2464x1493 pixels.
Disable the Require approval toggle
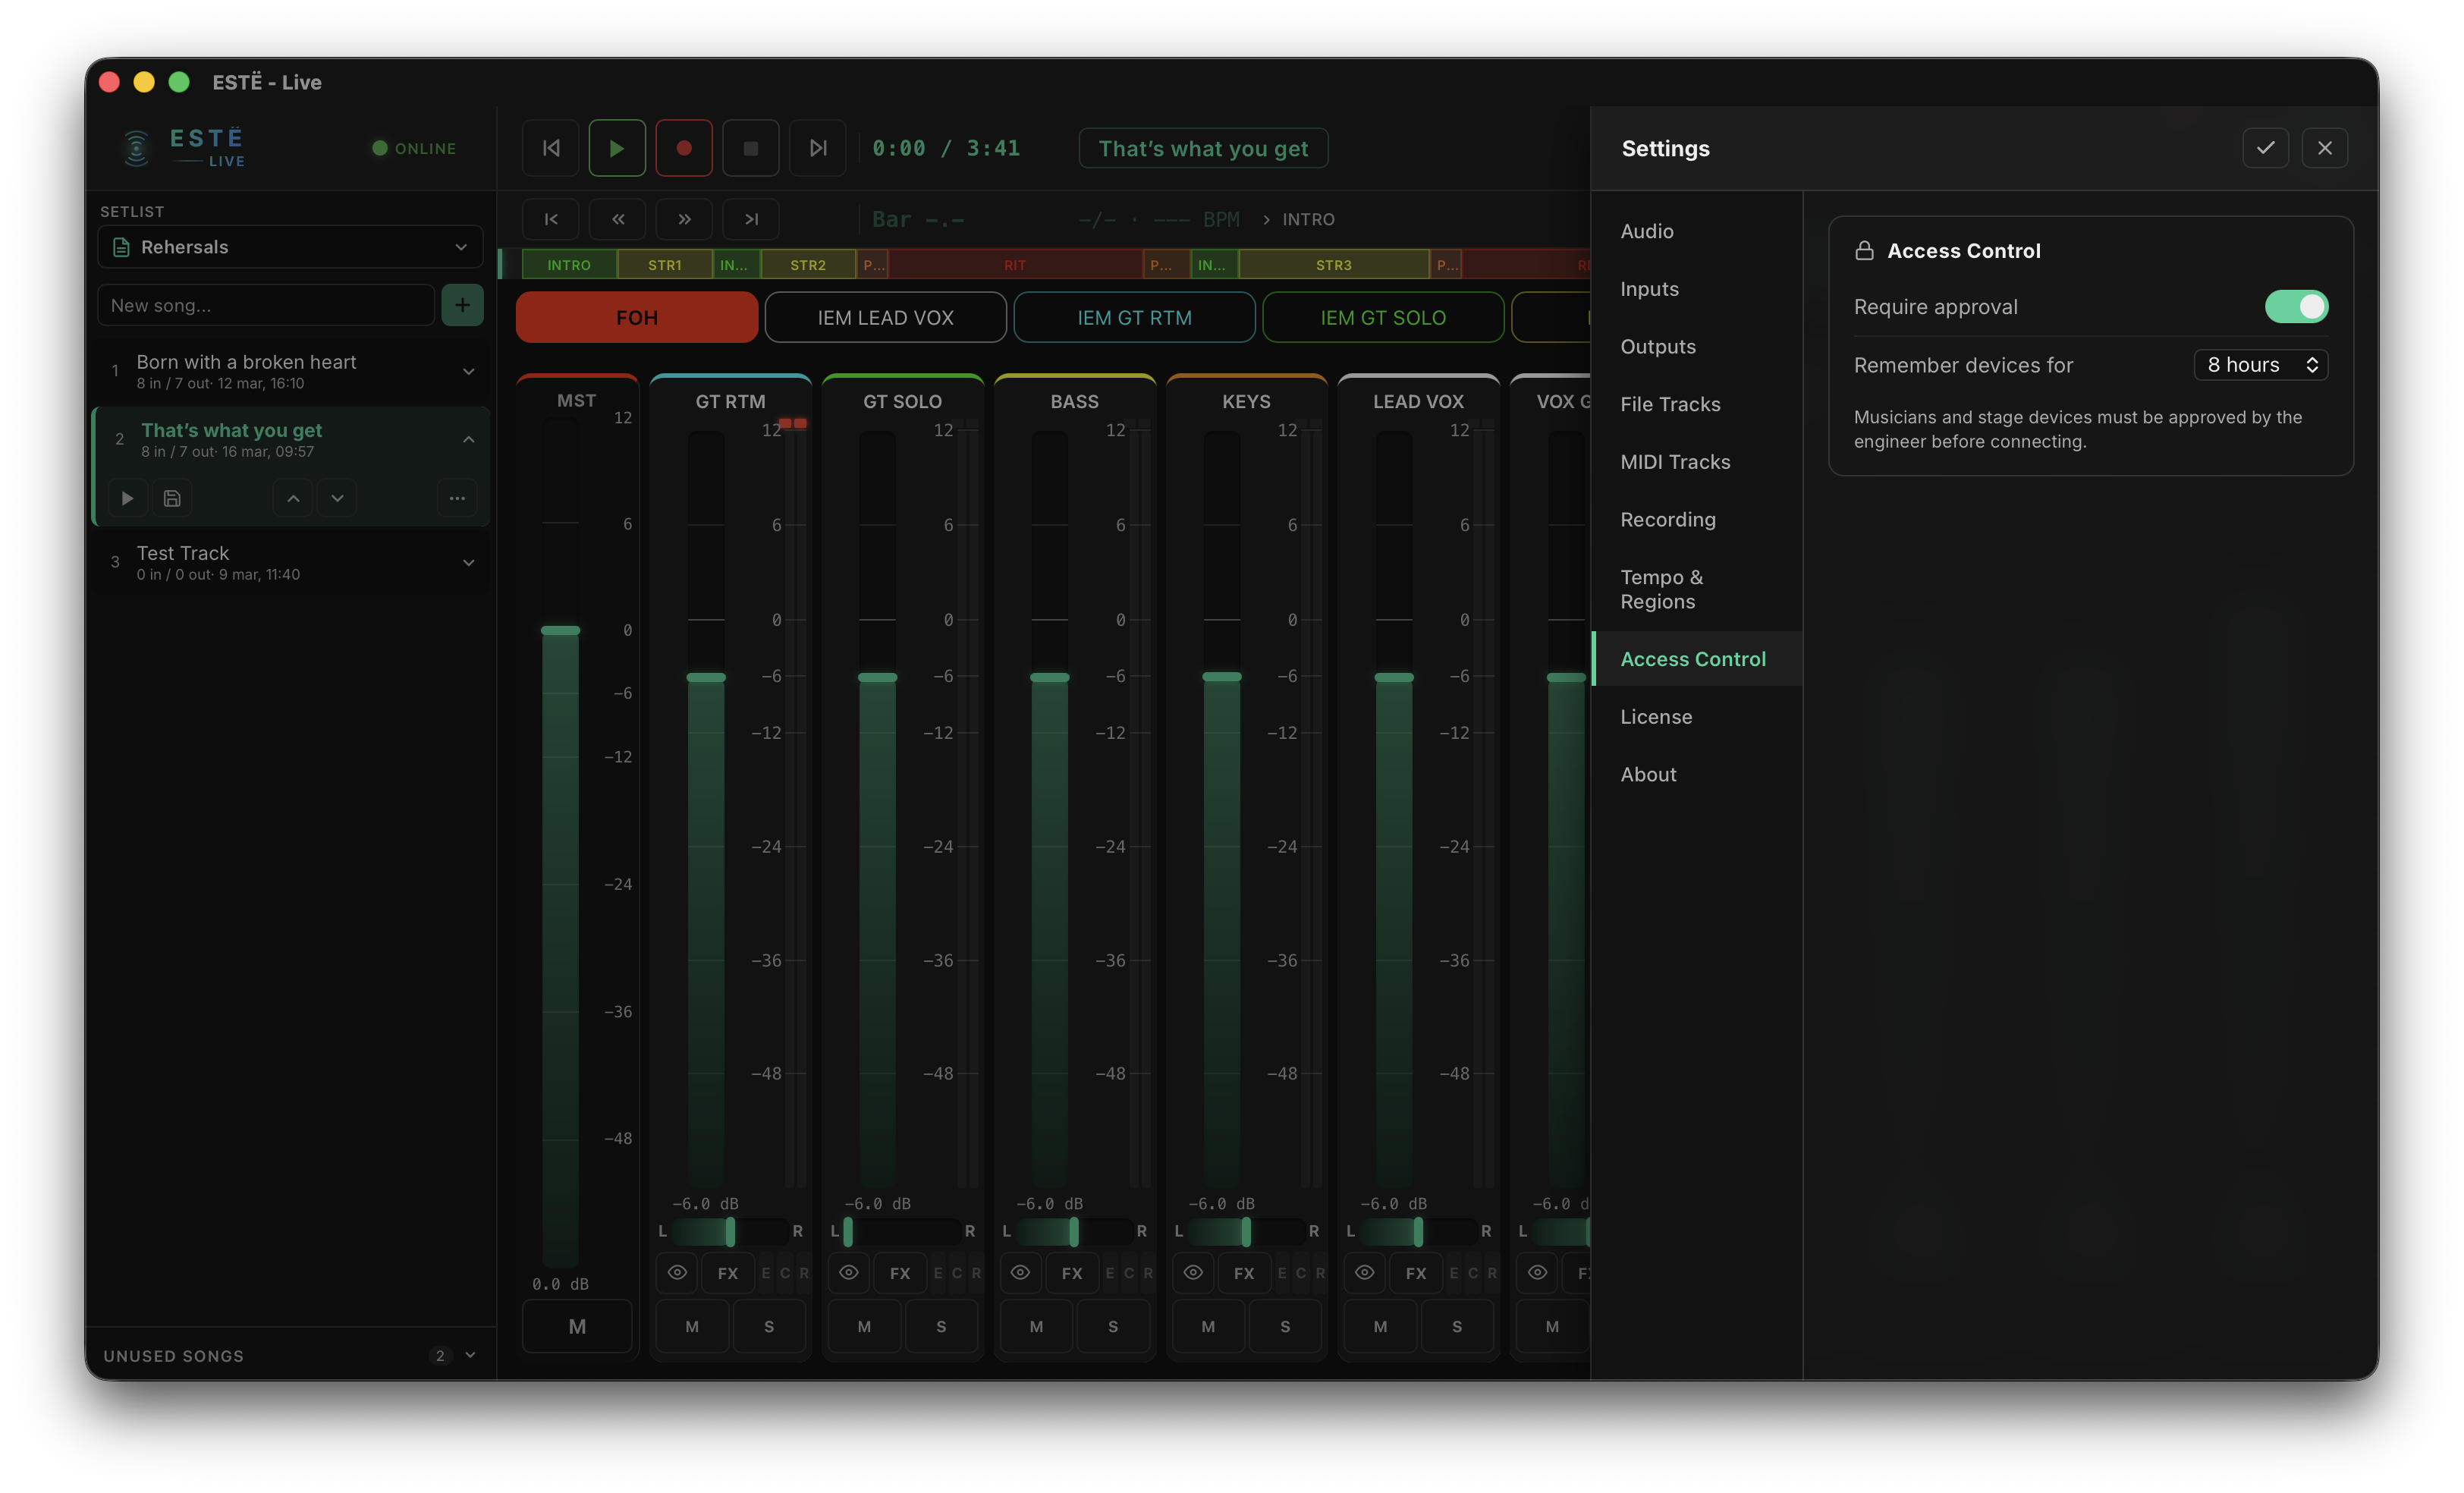coord(2297,306)
